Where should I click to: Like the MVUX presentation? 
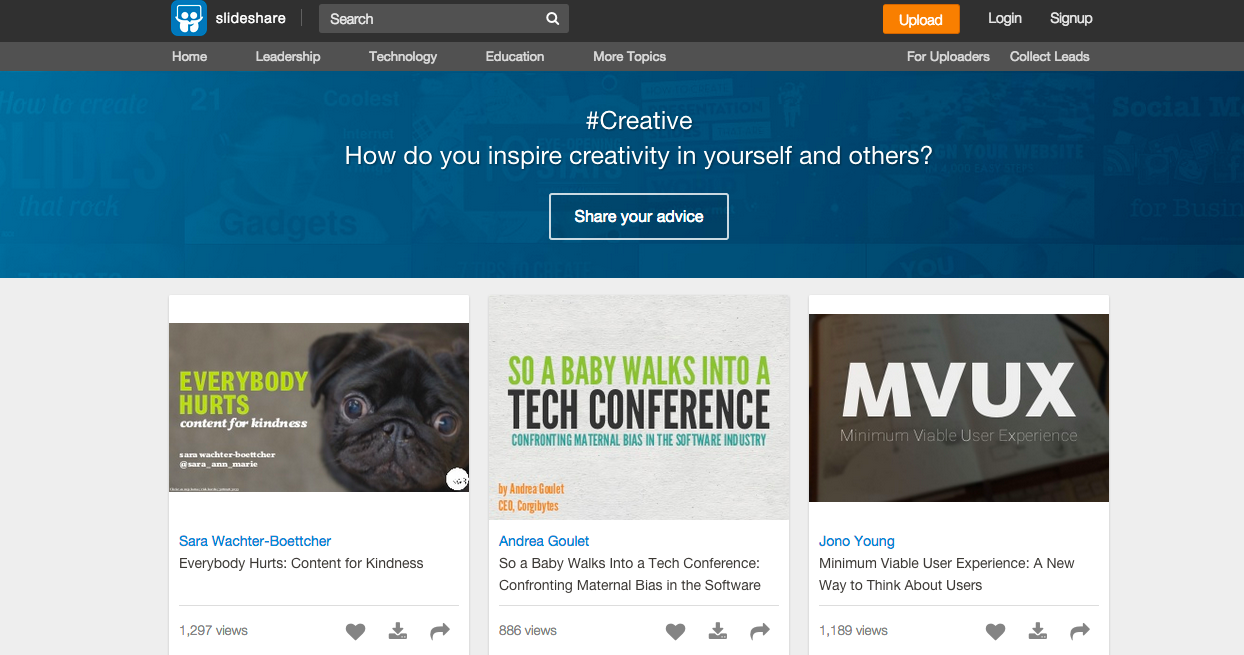[995, 631]
